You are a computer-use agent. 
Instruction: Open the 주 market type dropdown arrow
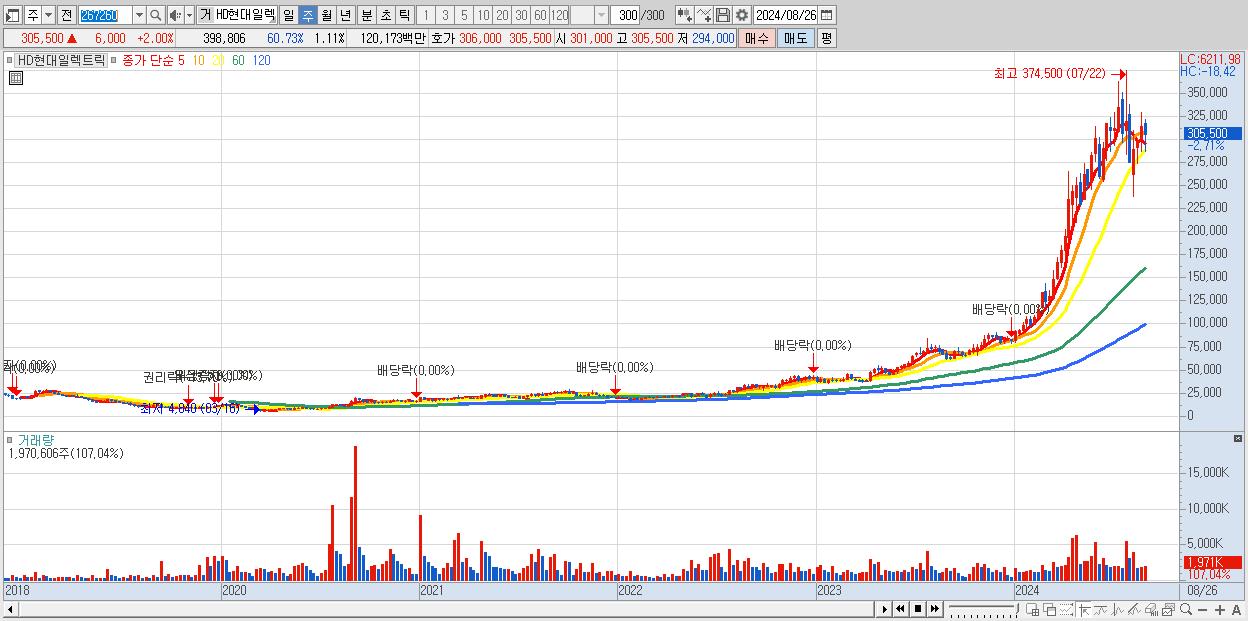(x=48, y=15)
